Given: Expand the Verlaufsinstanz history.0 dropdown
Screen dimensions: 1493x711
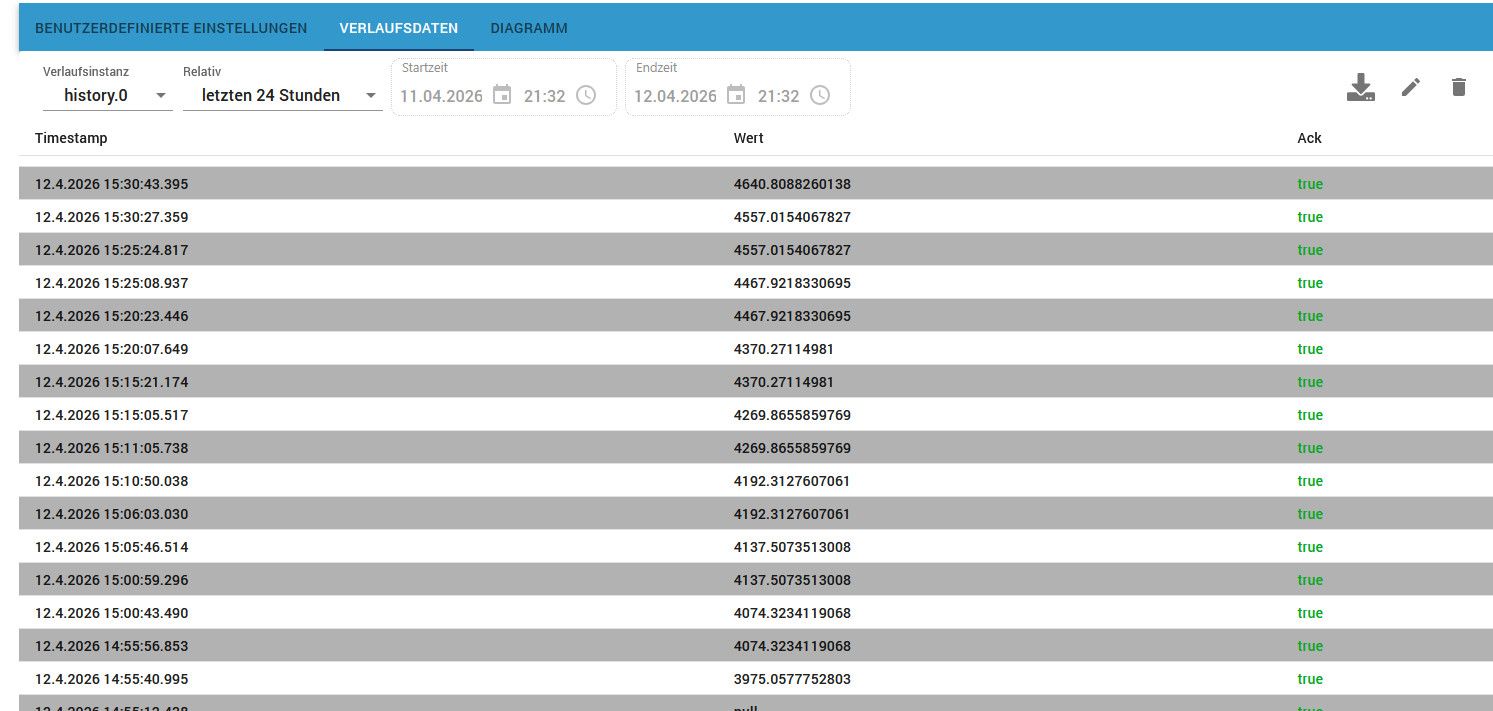Looking at the screenshot, I should tap(108, 95).
